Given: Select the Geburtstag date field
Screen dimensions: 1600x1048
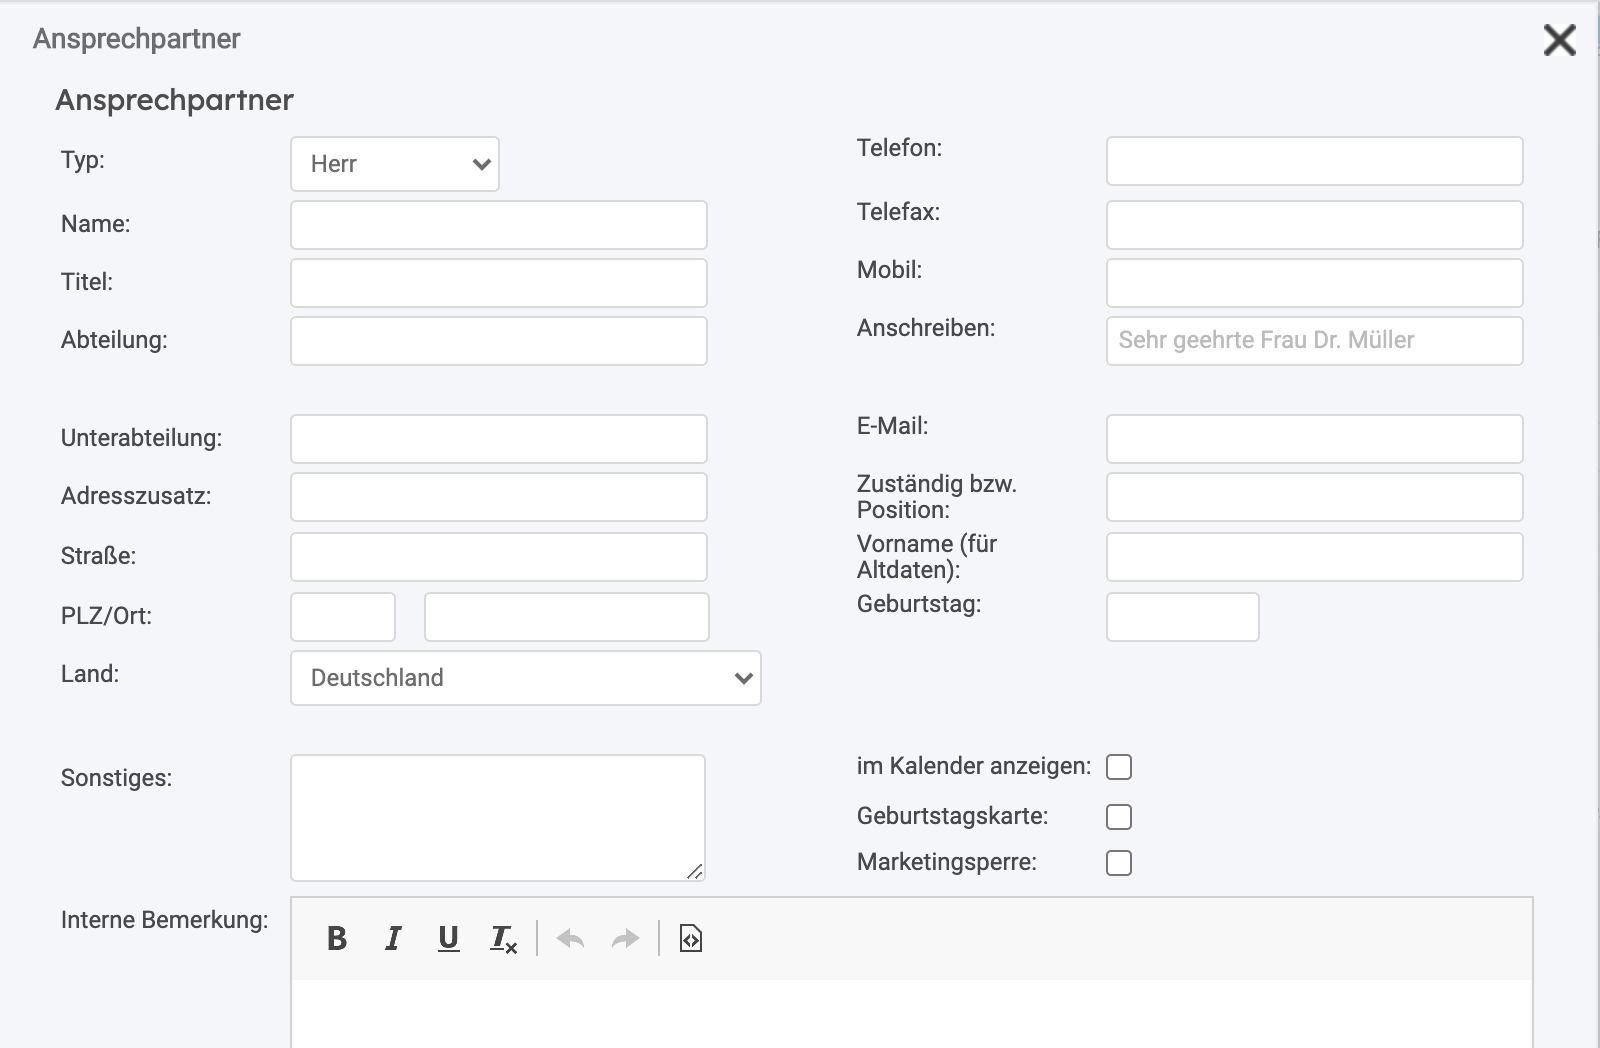Looking at the screenshot, I should point(1182,617).
